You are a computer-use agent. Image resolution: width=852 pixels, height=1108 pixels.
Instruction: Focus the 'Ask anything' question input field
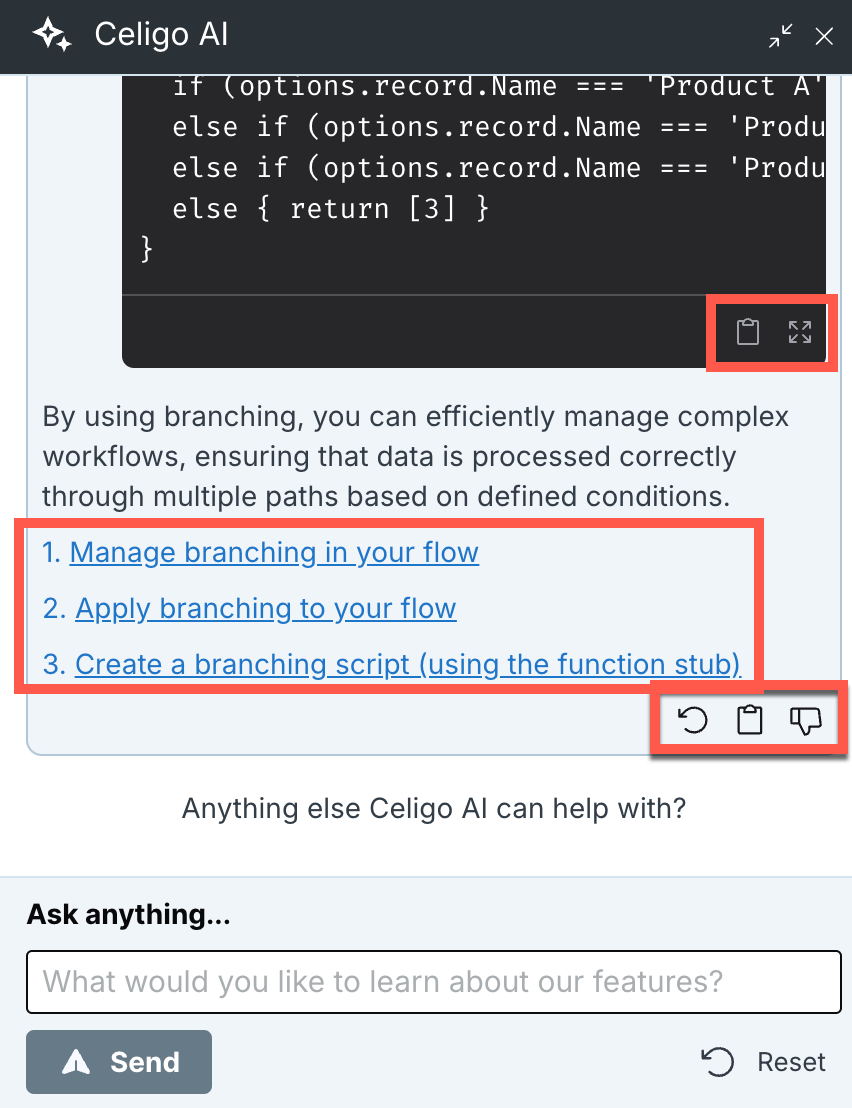tap(434, 982)
